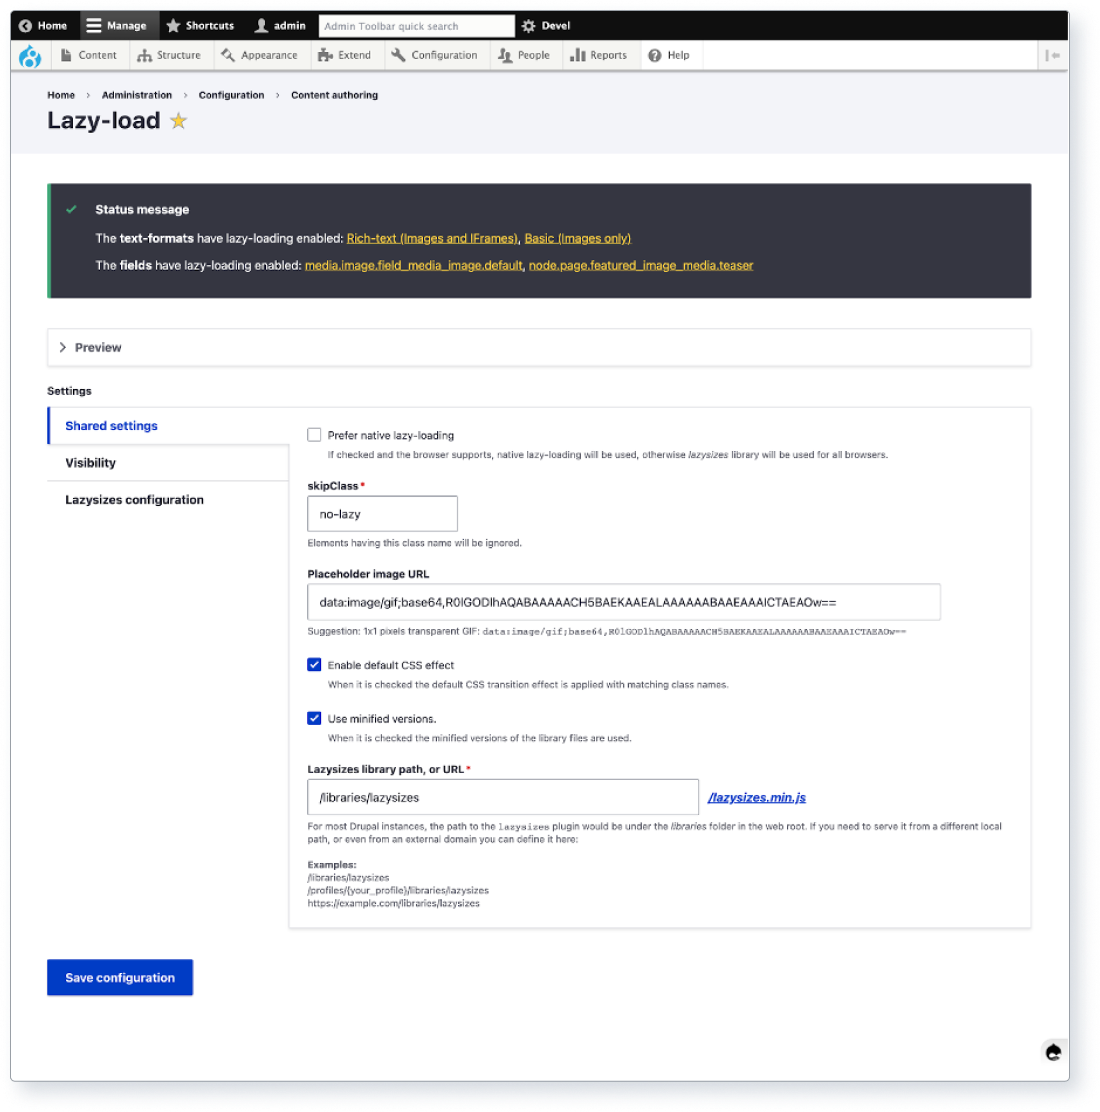1100x1112 pixels.
Task: Open the /lazysizes.min.js link
Action: pos(758,796)
